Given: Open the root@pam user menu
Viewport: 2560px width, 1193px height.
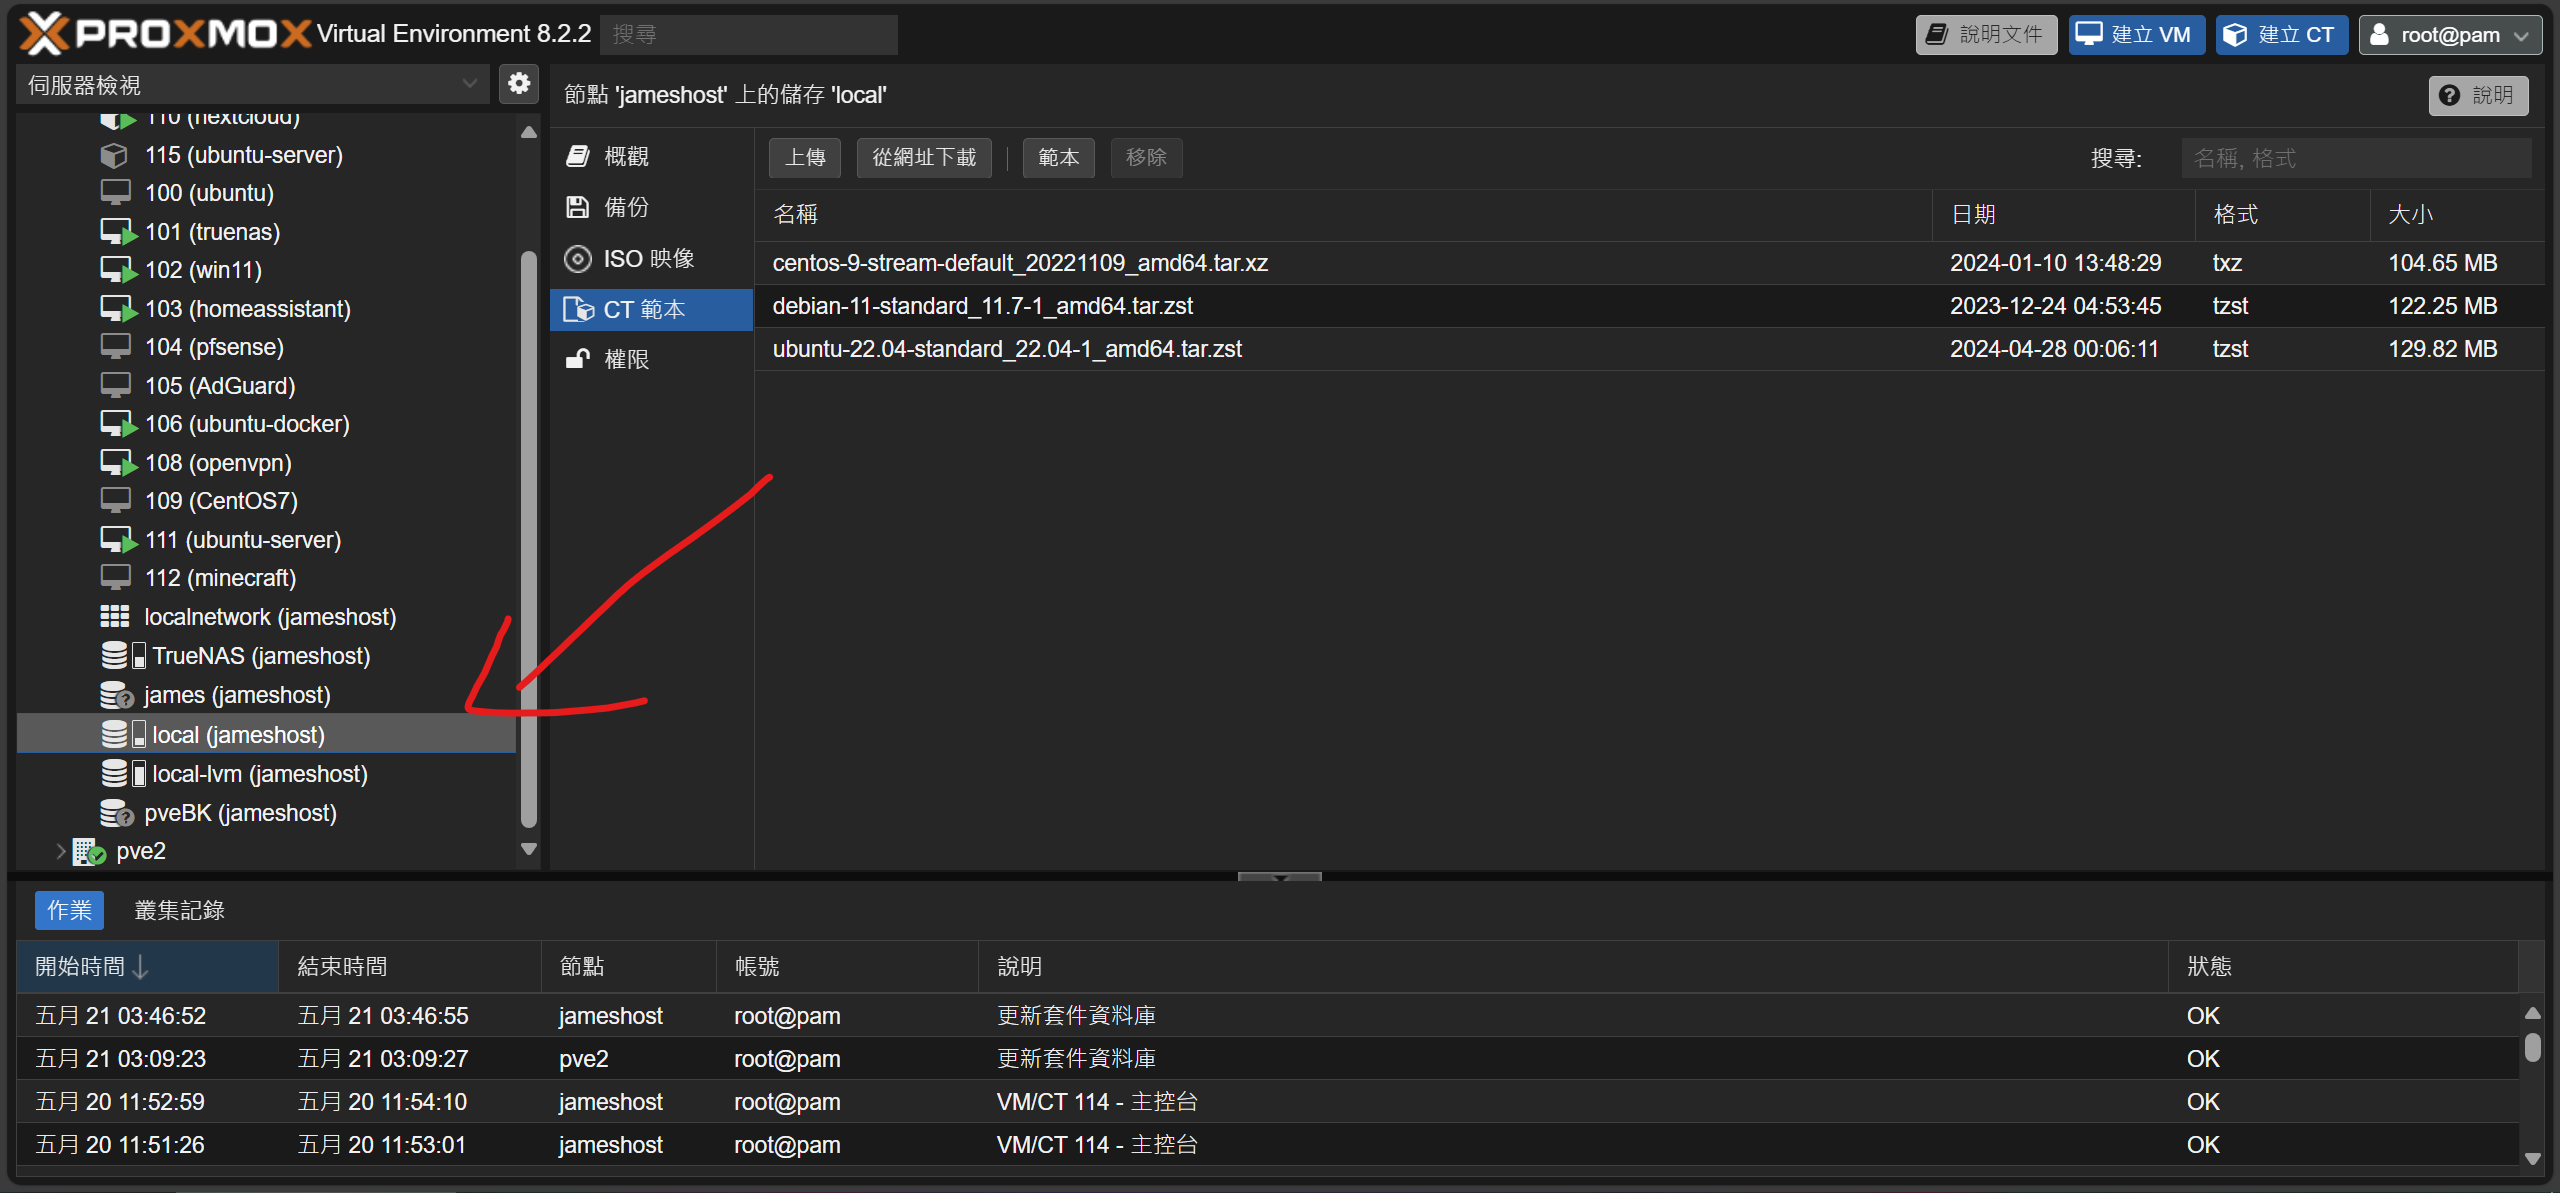Looking at the screenshot, I should pyautogui.click(x=2448, y=34).
